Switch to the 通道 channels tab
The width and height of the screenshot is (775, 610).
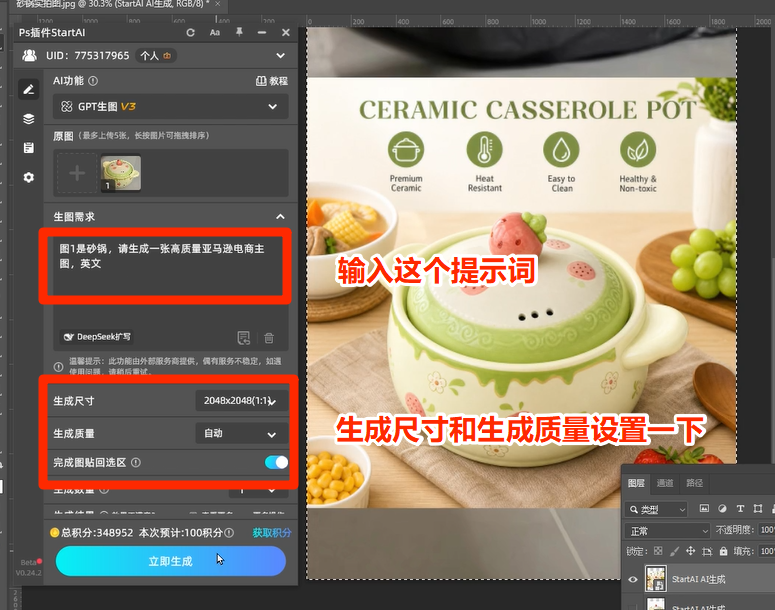(665, 483)
